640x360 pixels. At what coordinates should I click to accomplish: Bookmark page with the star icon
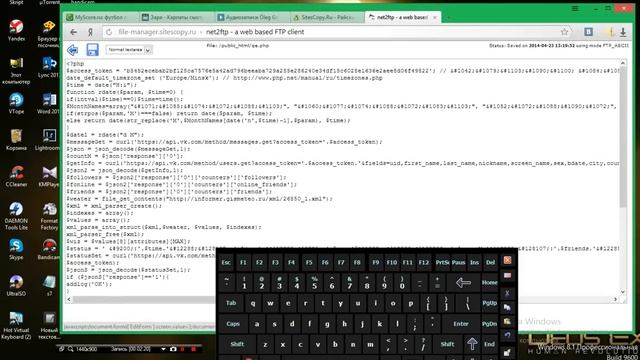pyautogui.click(x=564, y=32)
